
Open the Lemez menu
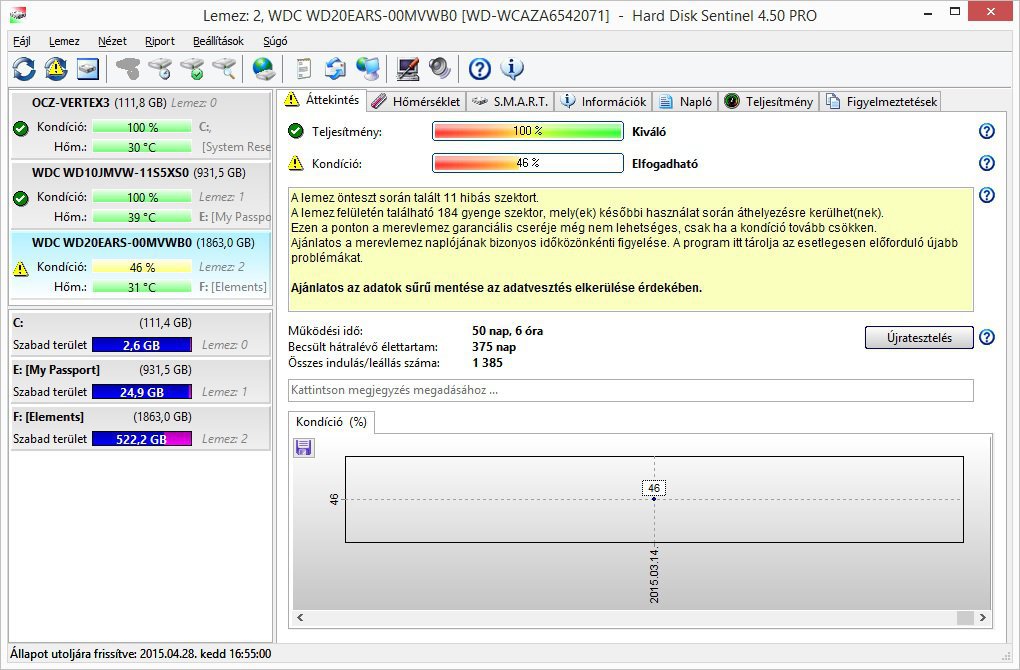[64, 41]
